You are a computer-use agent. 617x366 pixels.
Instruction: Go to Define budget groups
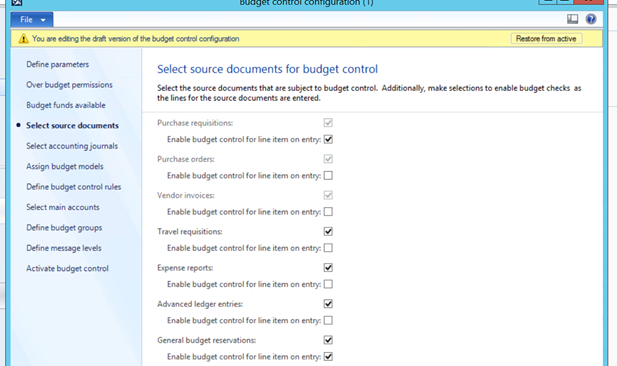[64, 228]
